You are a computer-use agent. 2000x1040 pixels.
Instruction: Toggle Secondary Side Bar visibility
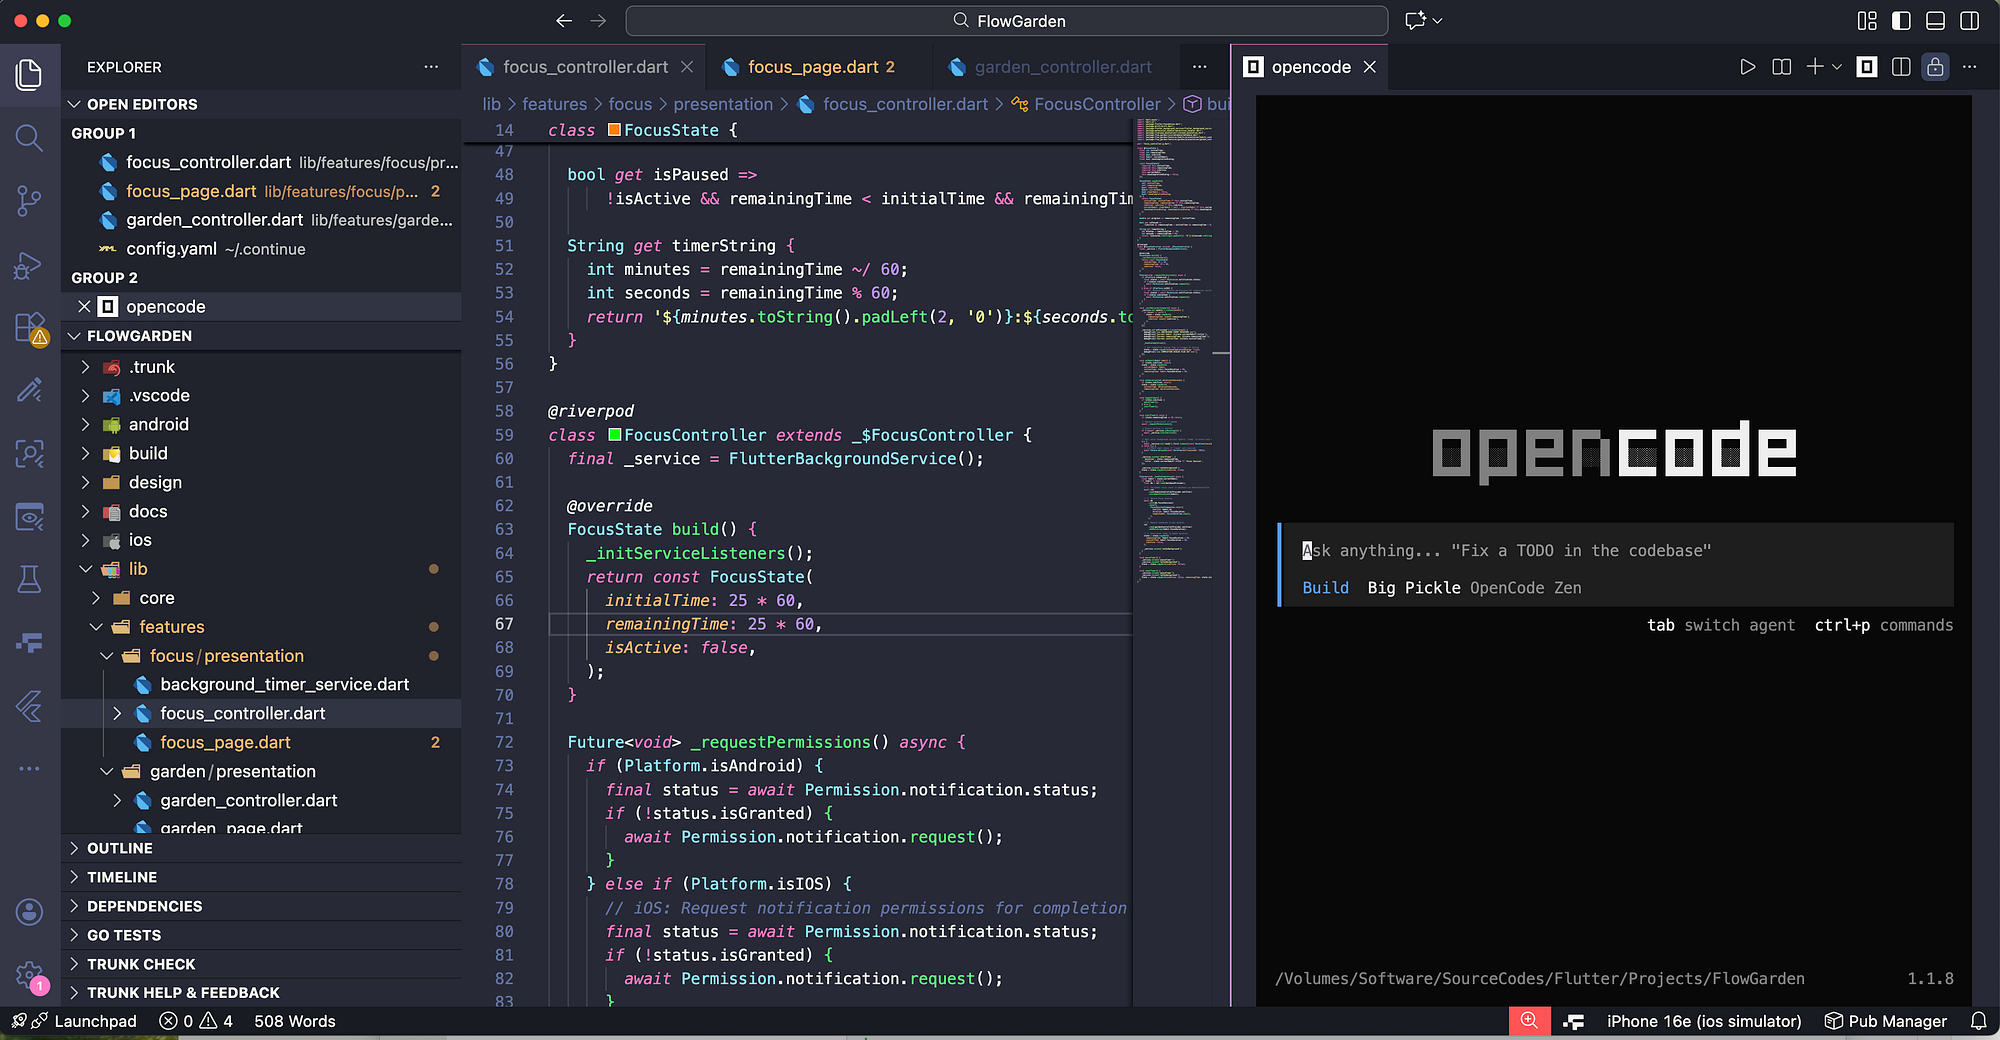coord(1969,21)
